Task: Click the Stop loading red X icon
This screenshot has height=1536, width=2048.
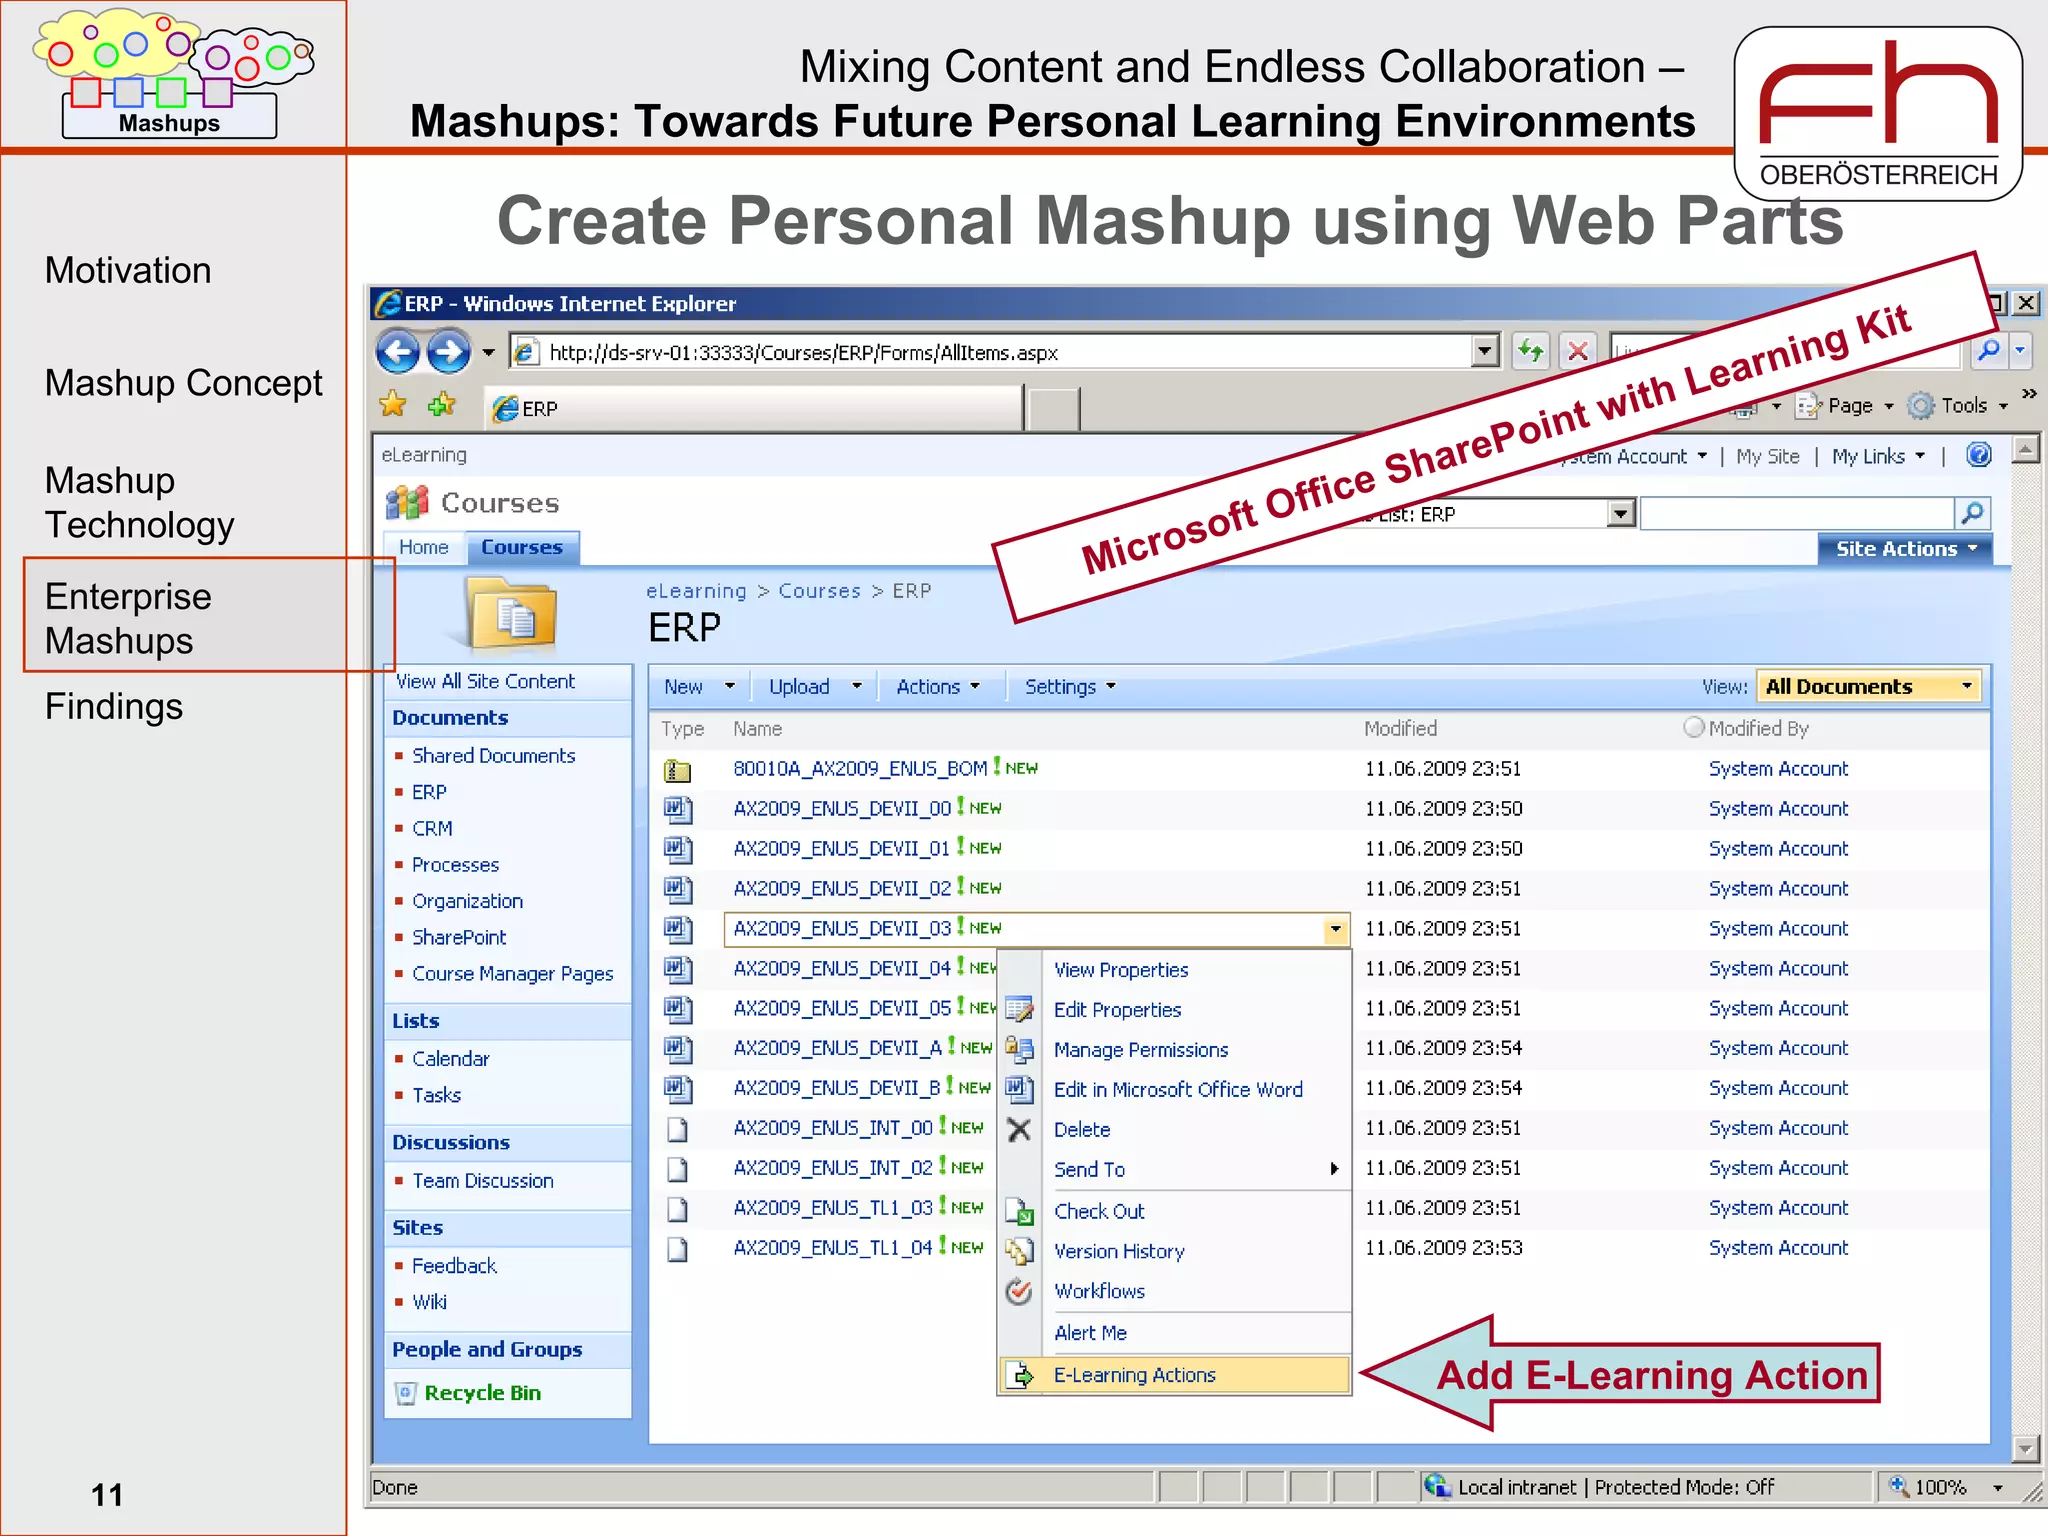Action: coord(1578,351)
